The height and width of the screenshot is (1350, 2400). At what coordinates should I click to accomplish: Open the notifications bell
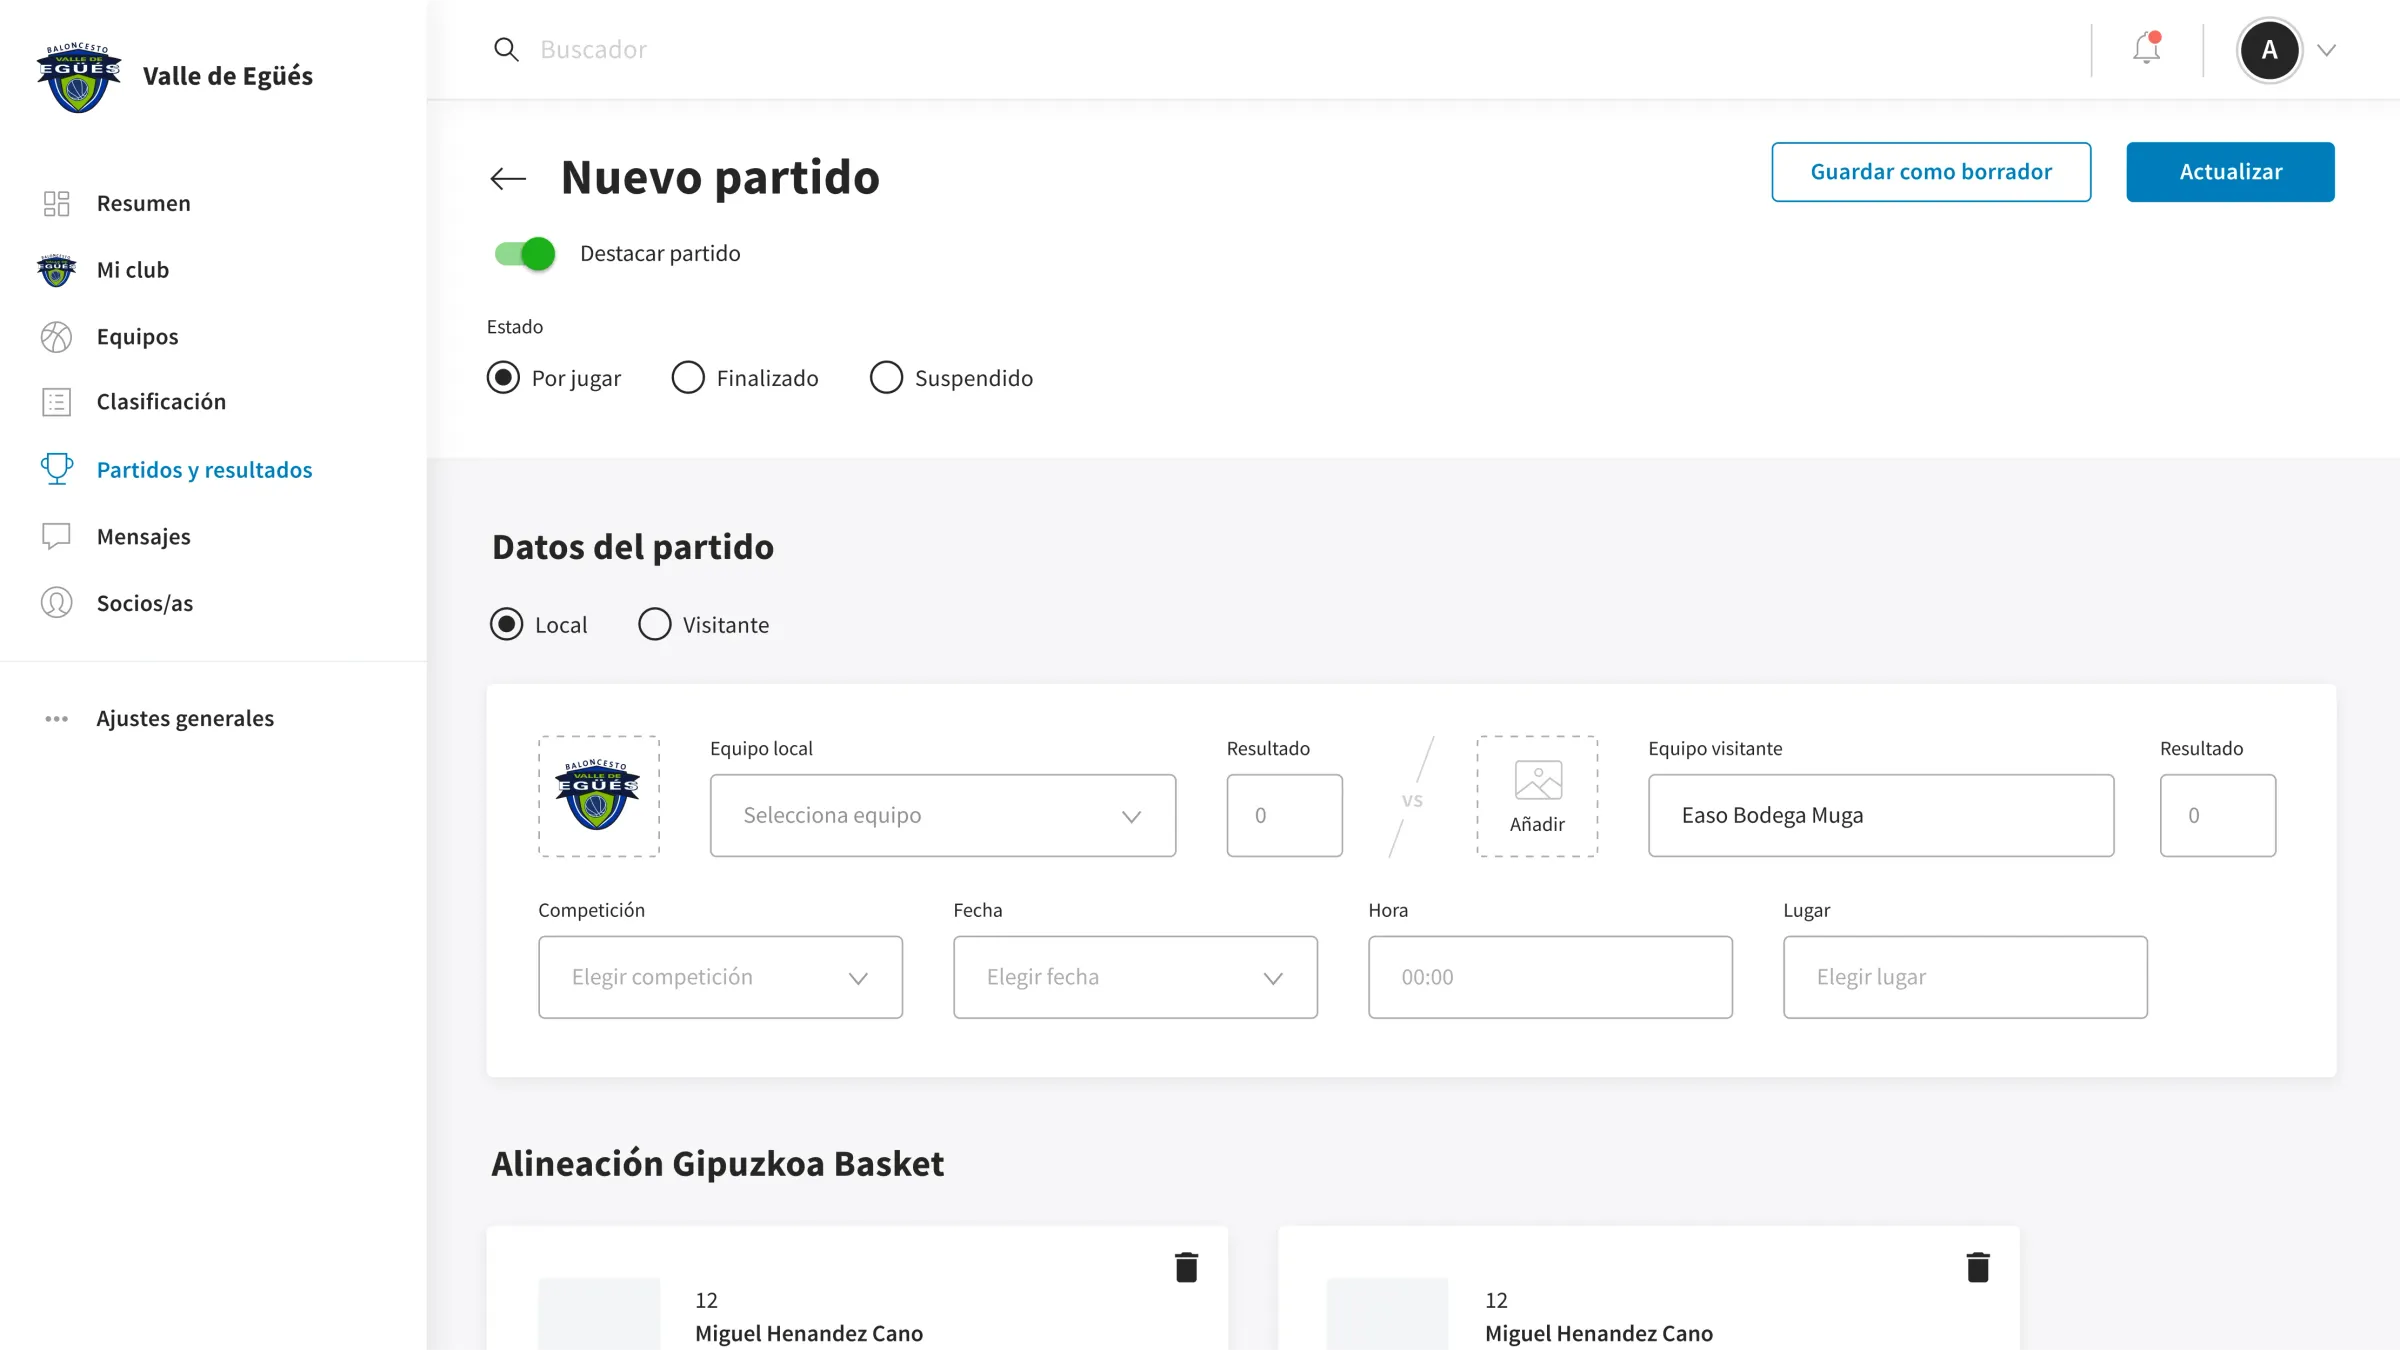[x=2146, y=49]
